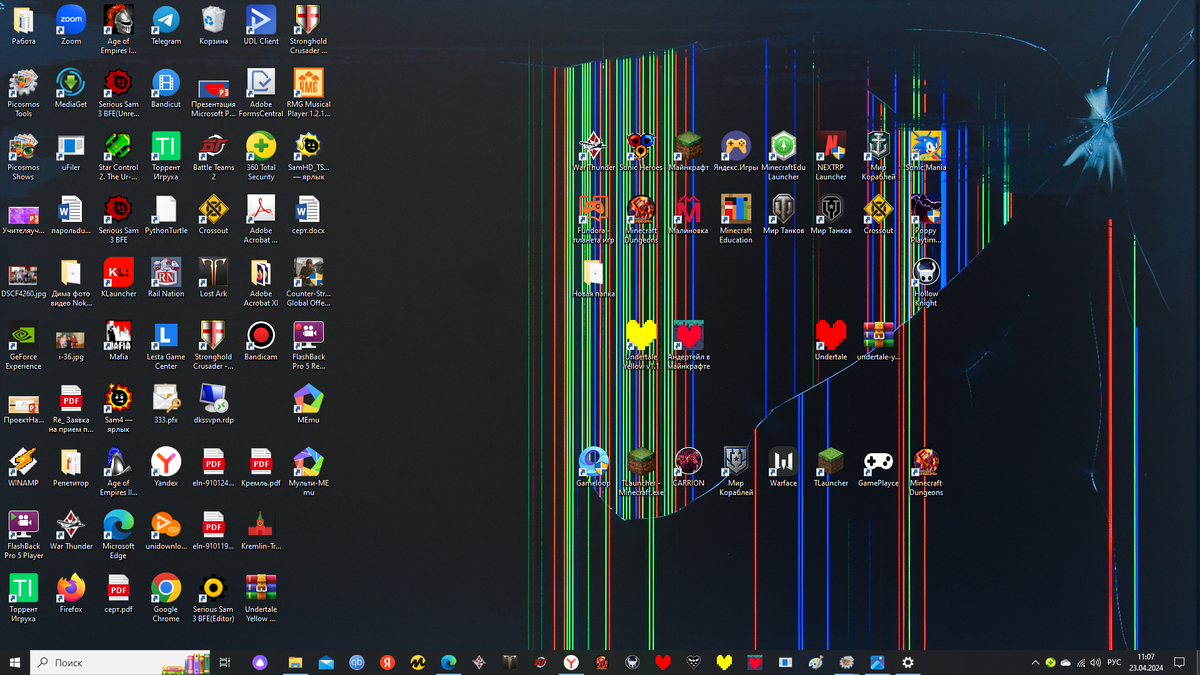Select the Minecraft Education icon

pyautogui.click(x=736, y=219)
